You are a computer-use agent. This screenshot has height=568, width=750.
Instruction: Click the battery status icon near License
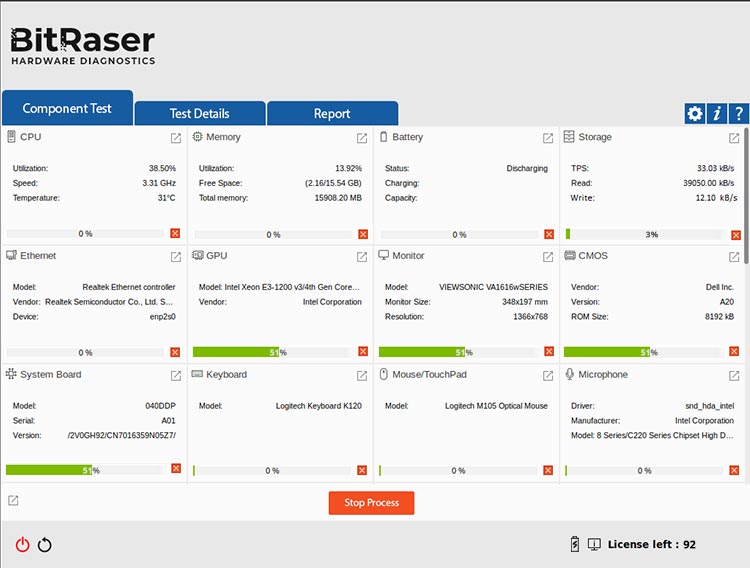(x=574, y=544)
